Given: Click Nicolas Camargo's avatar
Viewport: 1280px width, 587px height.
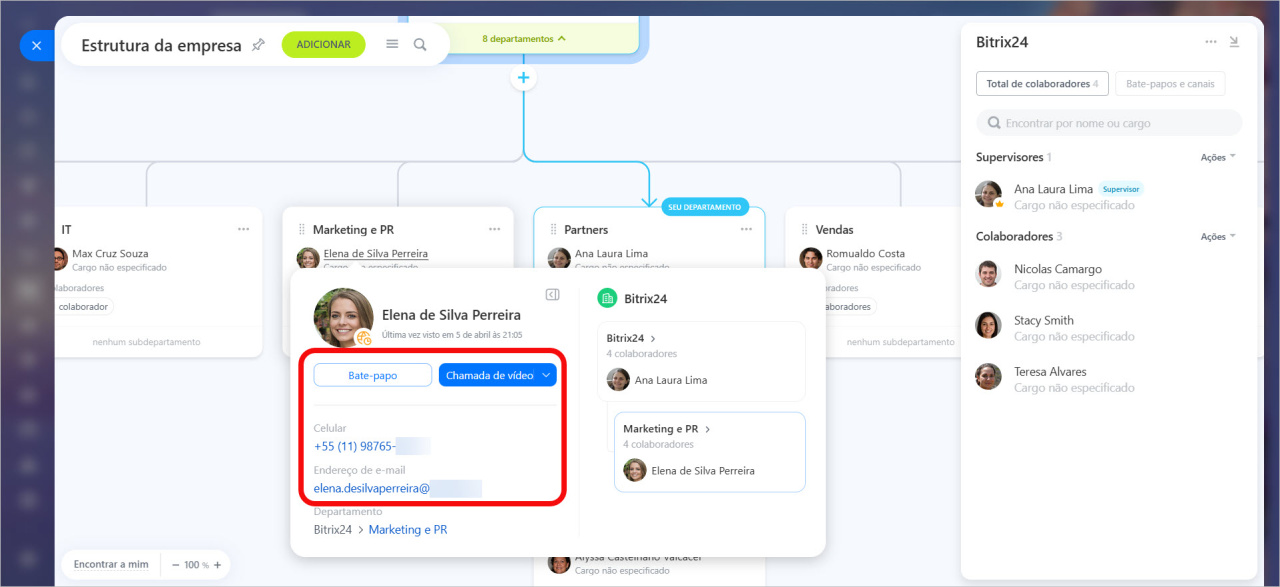Looking at the screenshot, I should [988, 274].
